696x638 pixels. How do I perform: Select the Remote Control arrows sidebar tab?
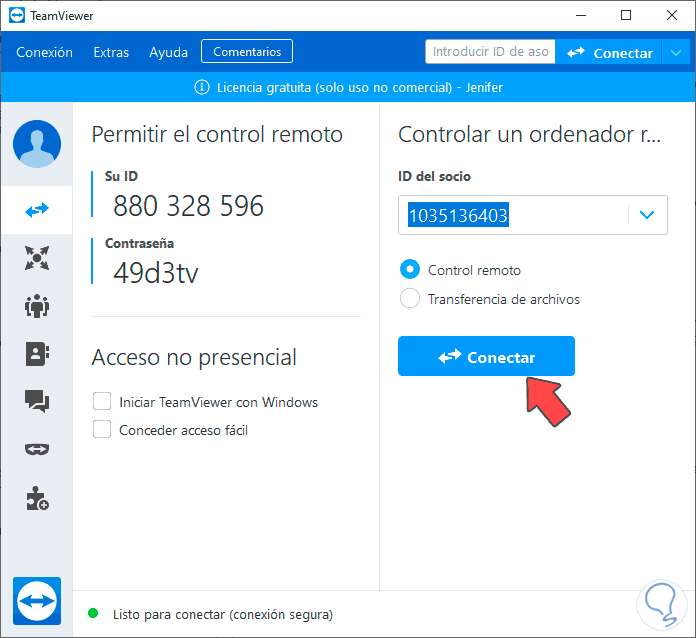[x=37, y=210]
